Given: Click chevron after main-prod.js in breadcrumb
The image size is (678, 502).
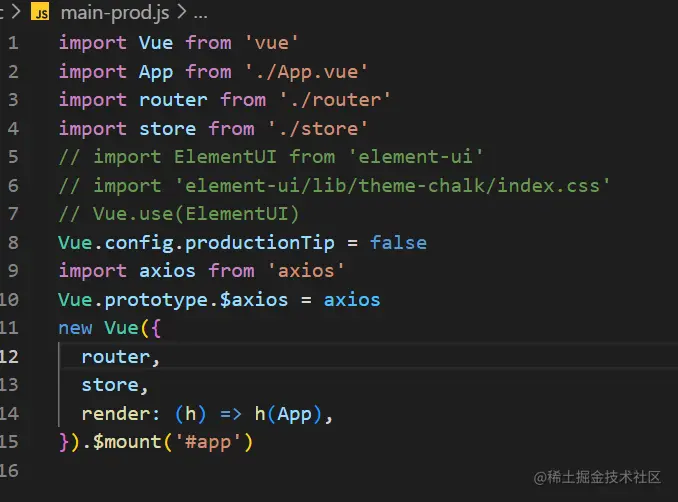Looking at the screenshot, I should pyautogui.click(x=182, y=13).
